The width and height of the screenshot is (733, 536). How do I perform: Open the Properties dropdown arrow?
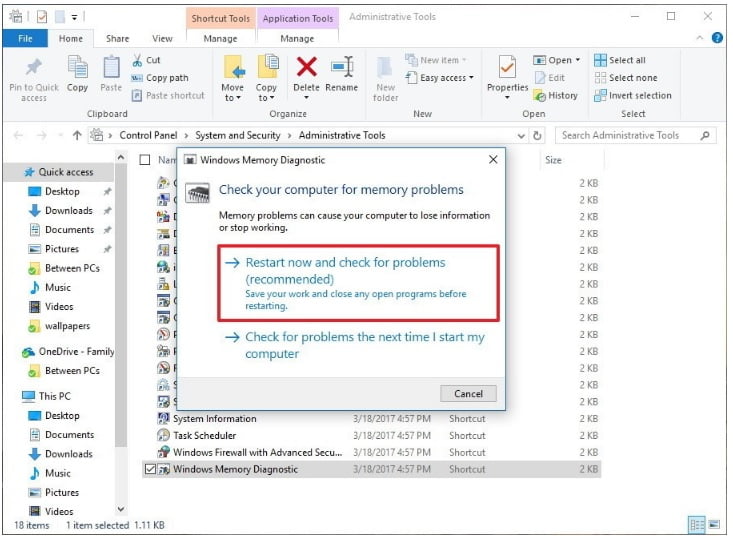coord(507,98)
